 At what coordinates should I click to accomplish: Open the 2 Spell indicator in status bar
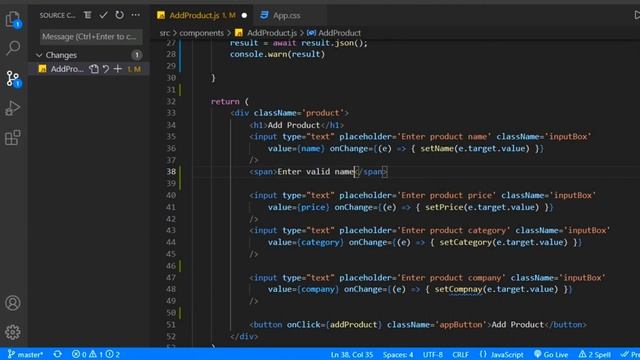point(594,354)
